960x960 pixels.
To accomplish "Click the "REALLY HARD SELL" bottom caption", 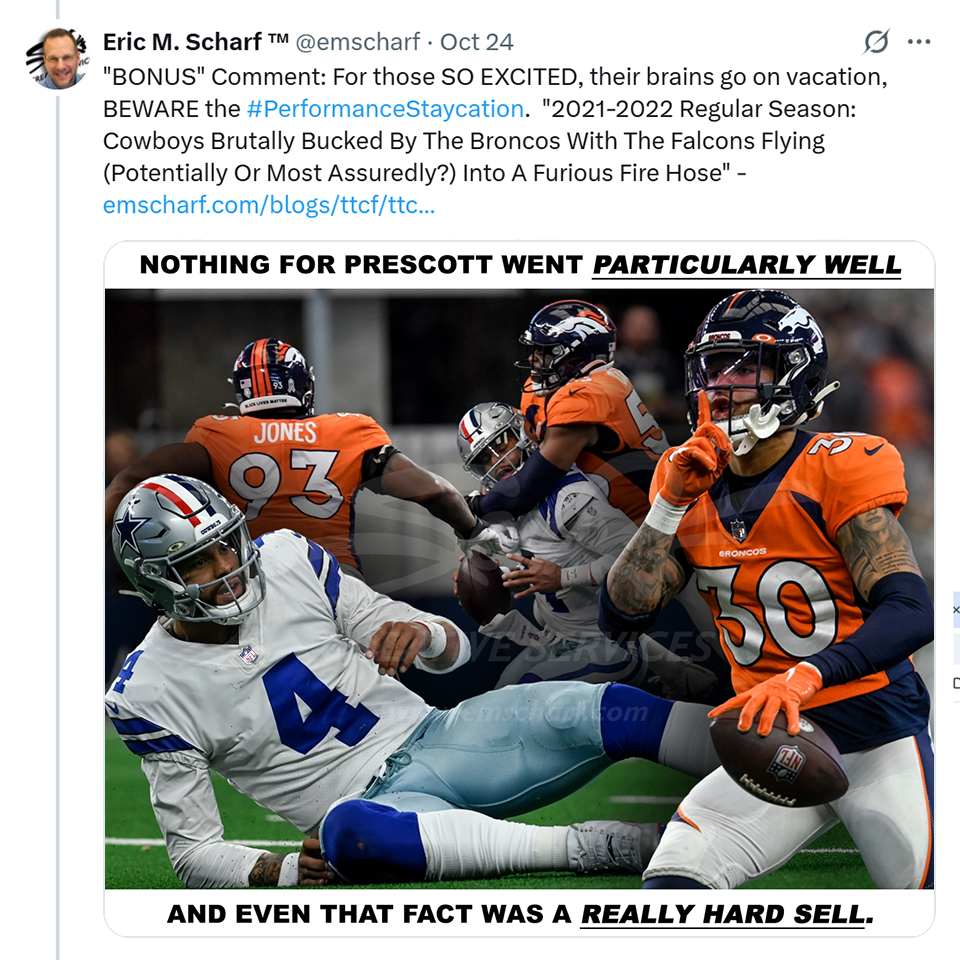I will (x=520, y=914).
